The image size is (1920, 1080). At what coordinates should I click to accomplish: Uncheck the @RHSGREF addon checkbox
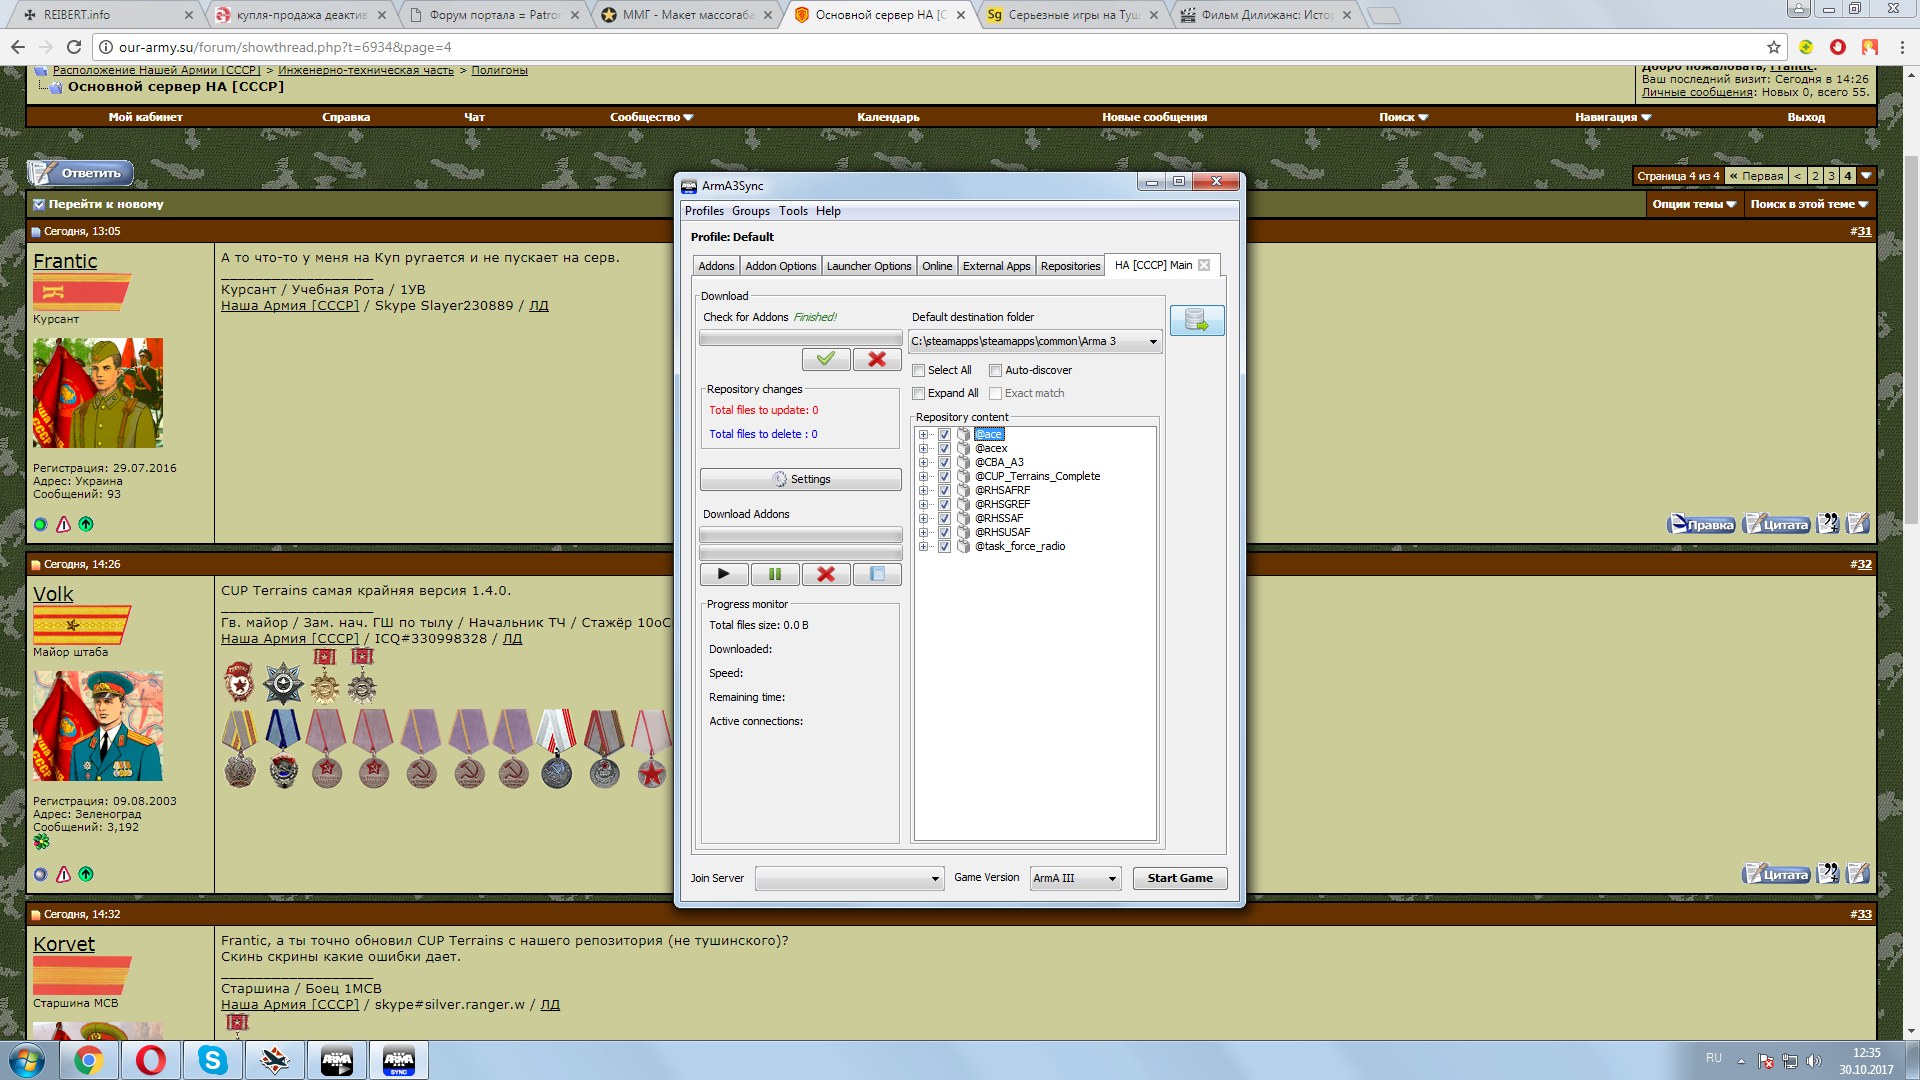click(944, 504)
